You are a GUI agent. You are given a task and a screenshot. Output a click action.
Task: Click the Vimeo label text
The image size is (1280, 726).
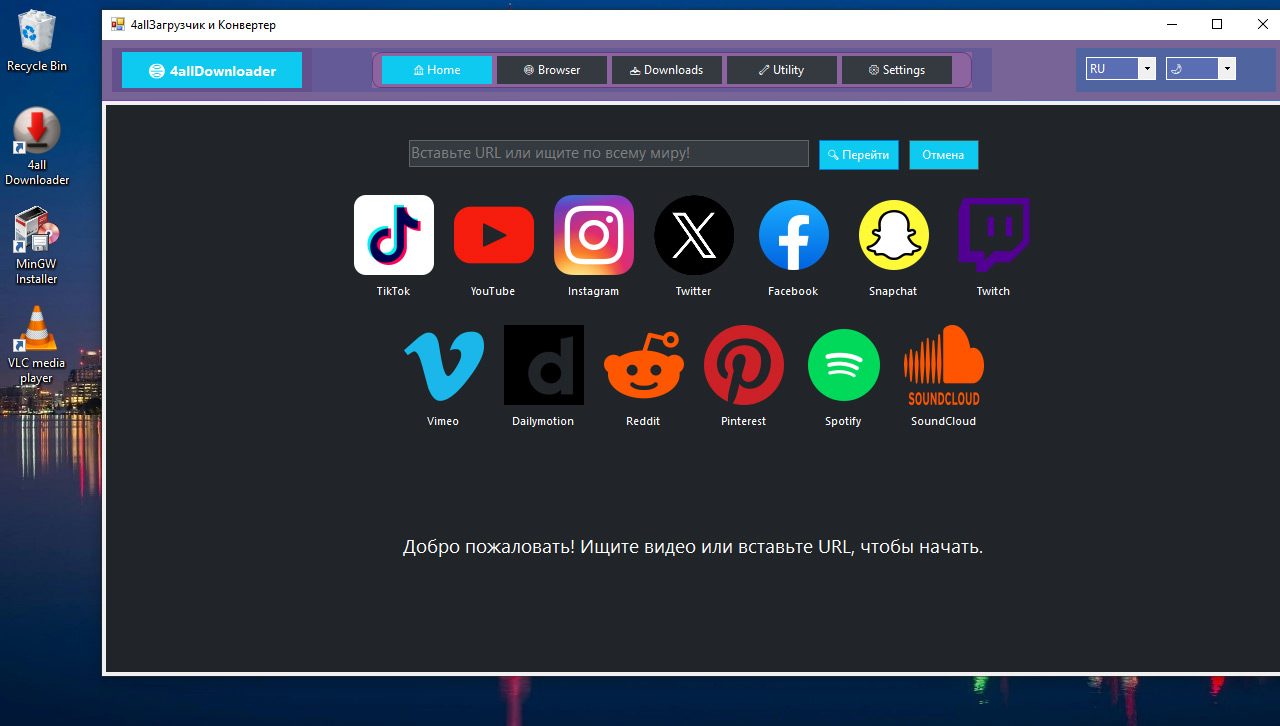[x=443, y=421]
